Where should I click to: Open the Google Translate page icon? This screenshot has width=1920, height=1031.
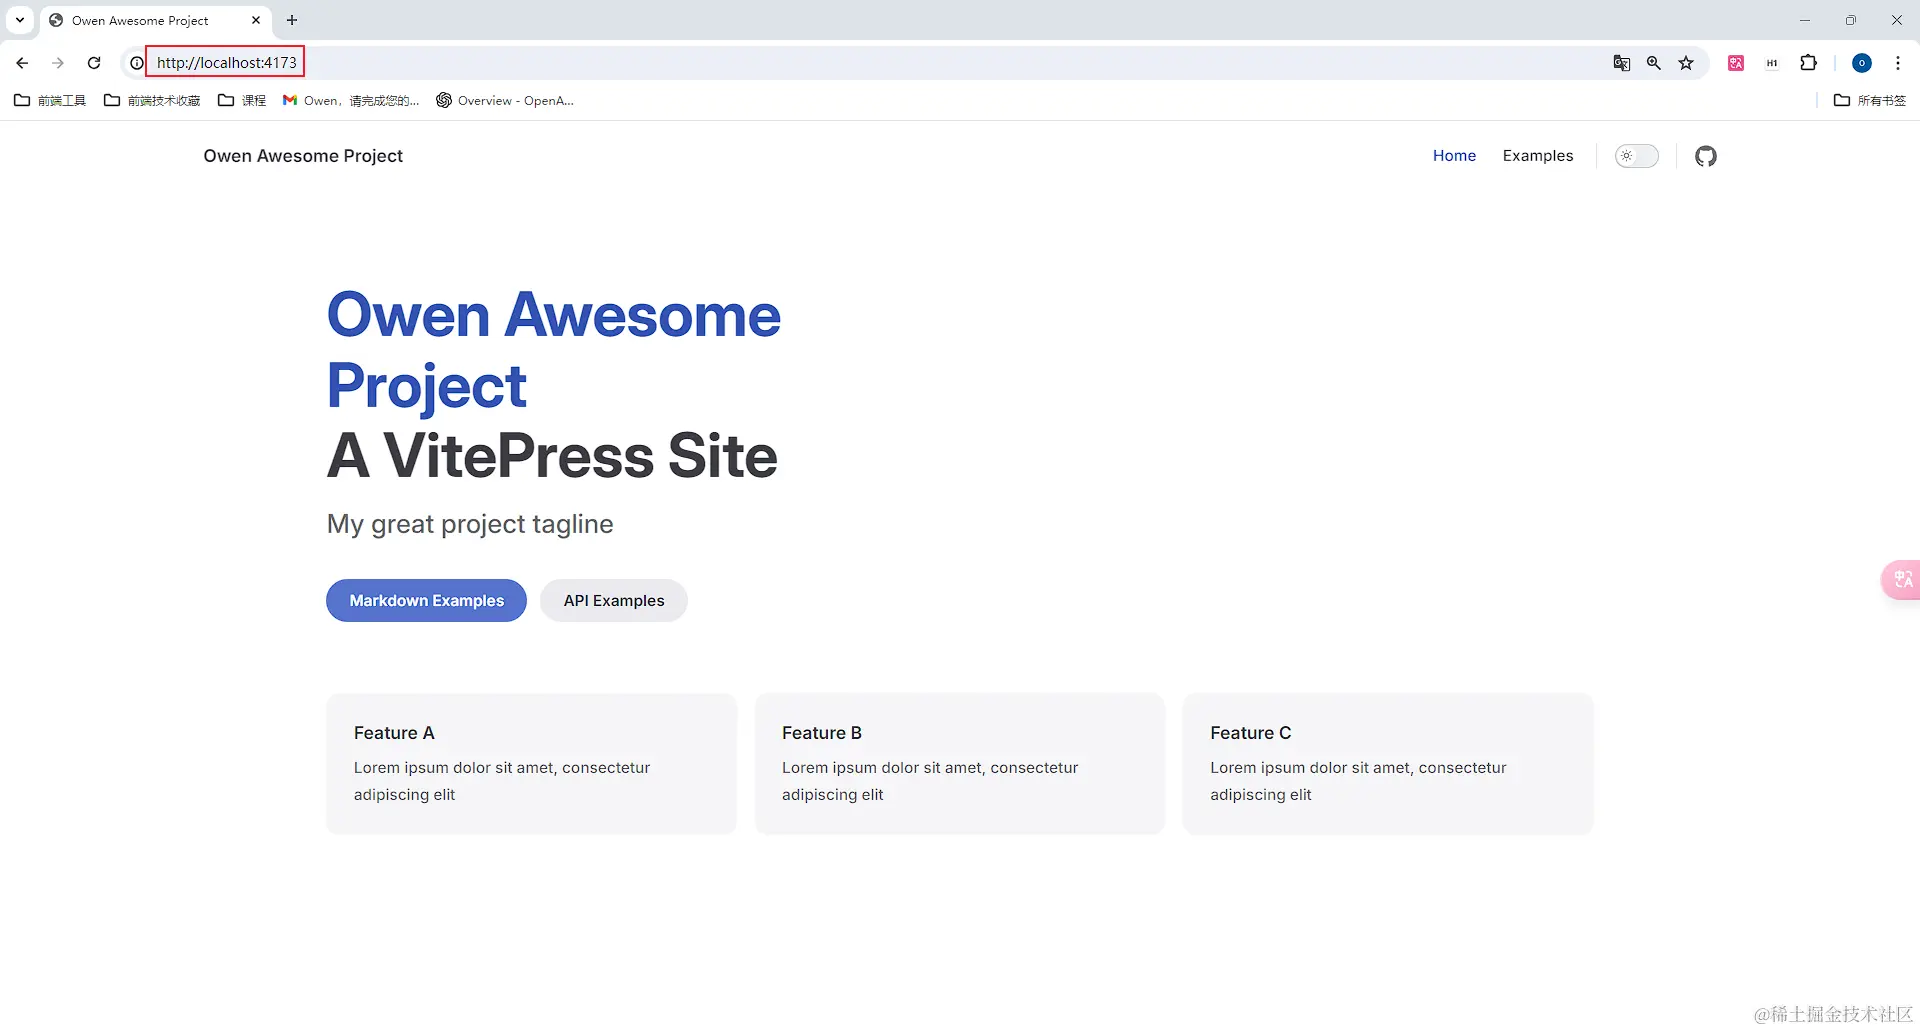click(x=1622, y=63)
